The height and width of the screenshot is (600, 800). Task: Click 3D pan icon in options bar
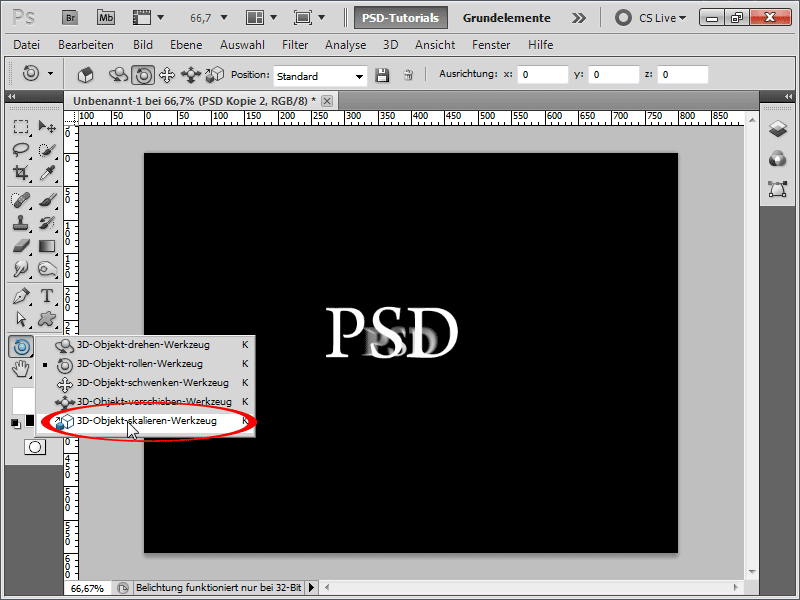[167, 75]
